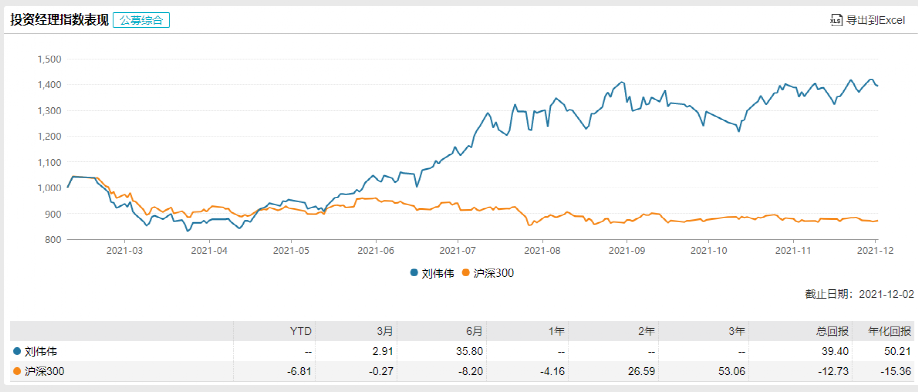Click the 1,100 y-axis label
The height and width of the screenshot is (392, 918).
point(49,162)
